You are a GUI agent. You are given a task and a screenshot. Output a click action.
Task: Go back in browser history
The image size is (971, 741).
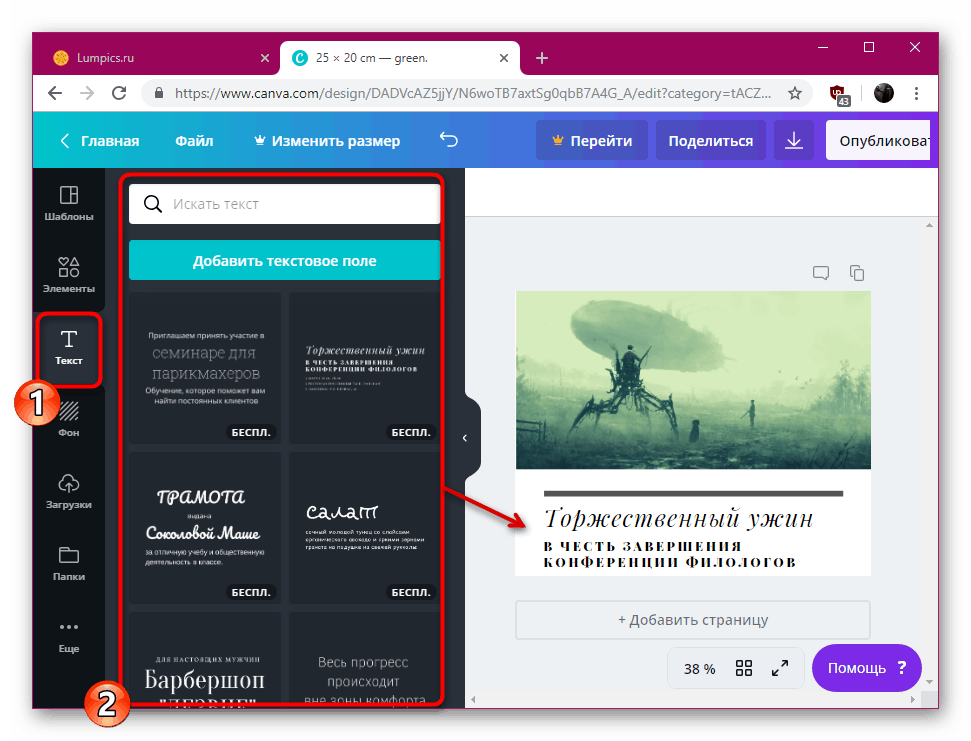point(55,93)
